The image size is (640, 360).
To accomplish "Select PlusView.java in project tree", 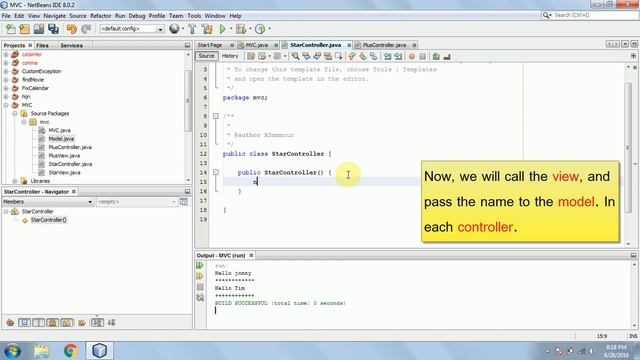I will tap(64, 156).
